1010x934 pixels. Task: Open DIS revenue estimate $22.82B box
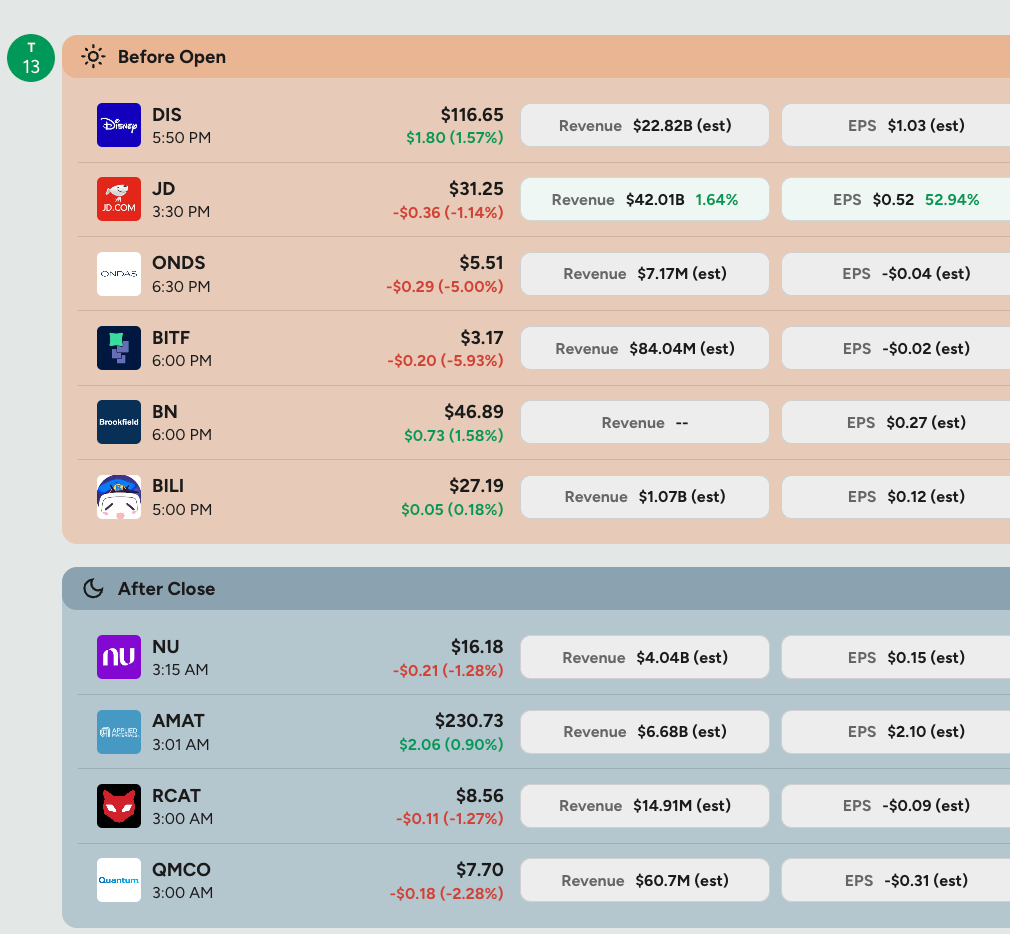645,125
